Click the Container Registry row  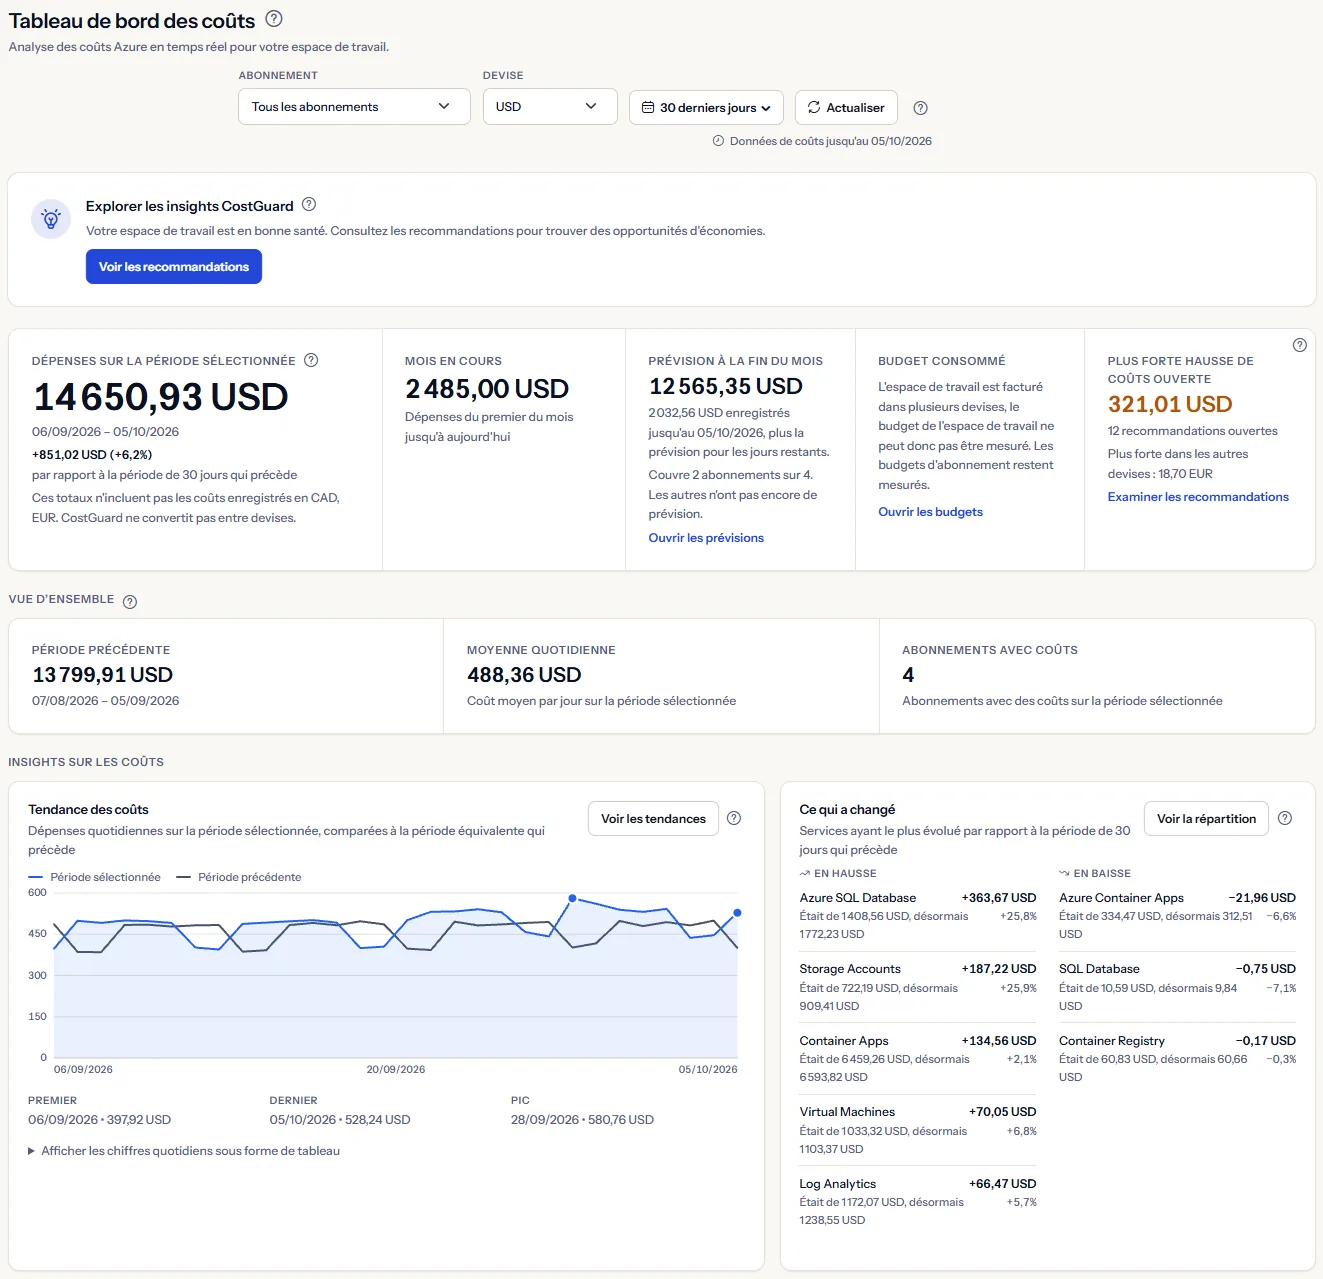[x=1177, y=1059]
